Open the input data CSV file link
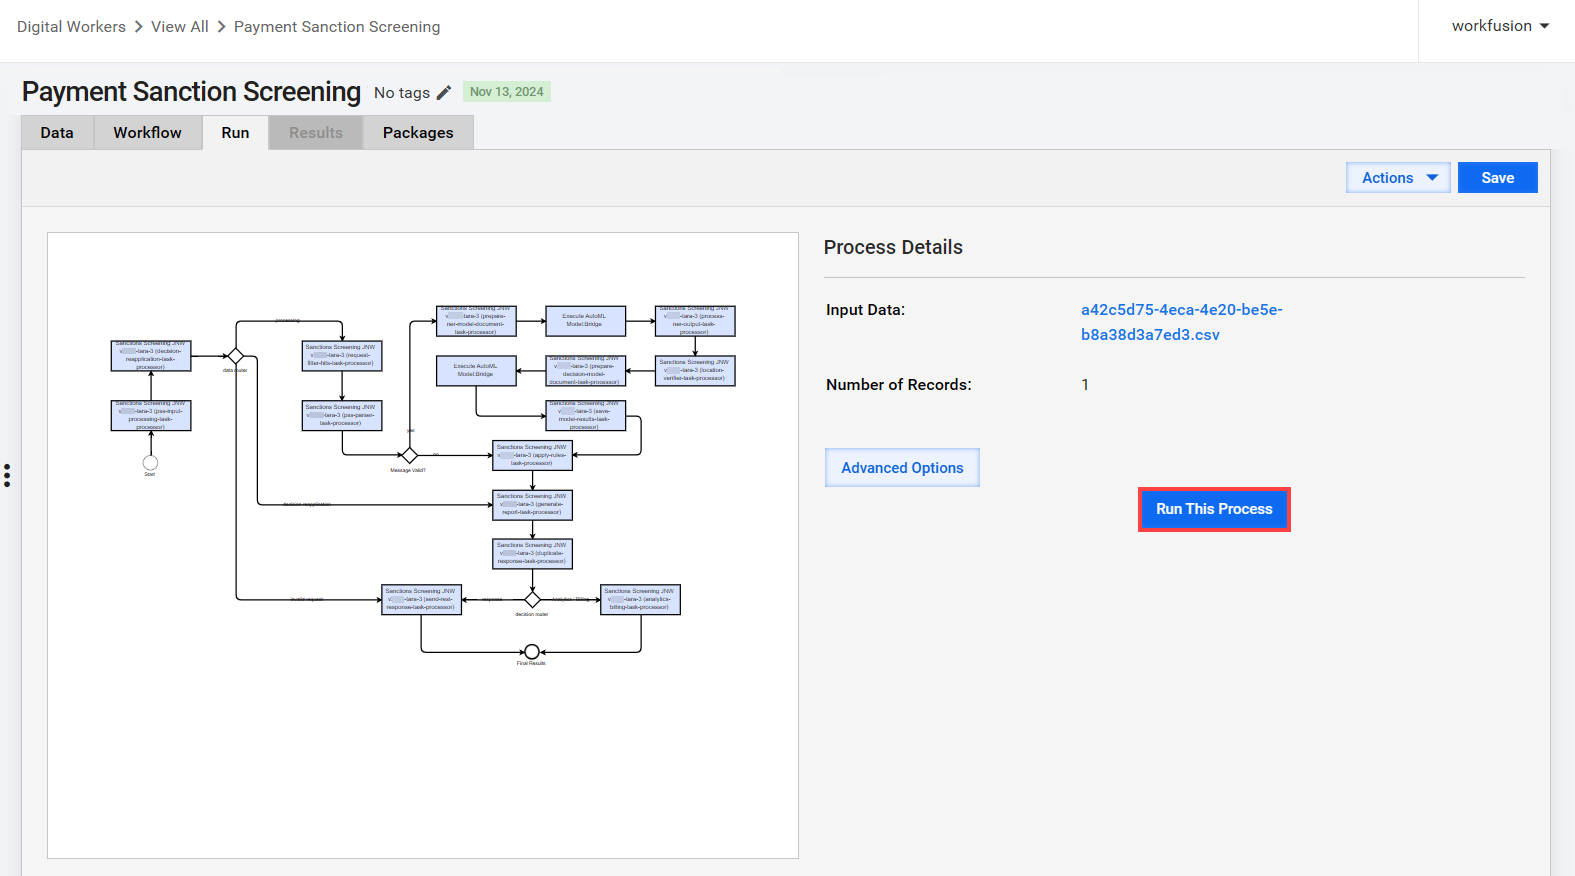Image resolution: width=1575 pixels, height=876 pixels. point(1181,322)
